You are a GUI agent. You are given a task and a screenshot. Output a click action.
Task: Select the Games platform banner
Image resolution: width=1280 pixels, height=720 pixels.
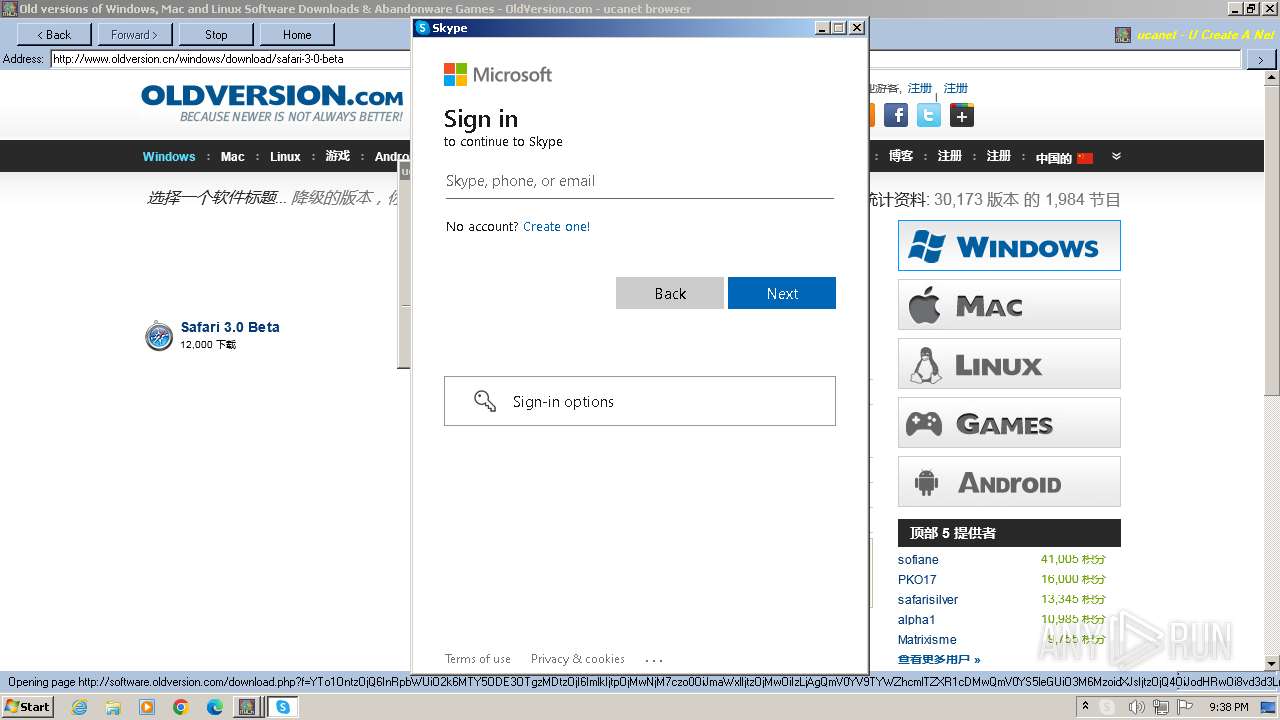click(1009, 423)
